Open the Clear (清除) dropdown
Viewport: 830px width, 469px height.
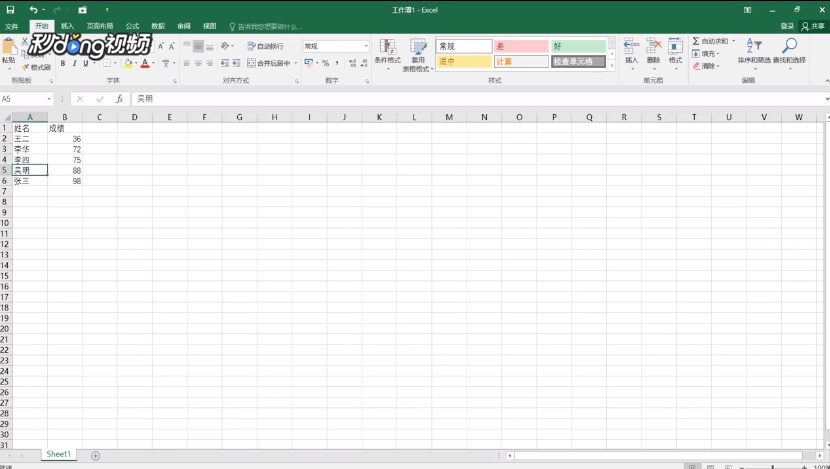[706, 66]
